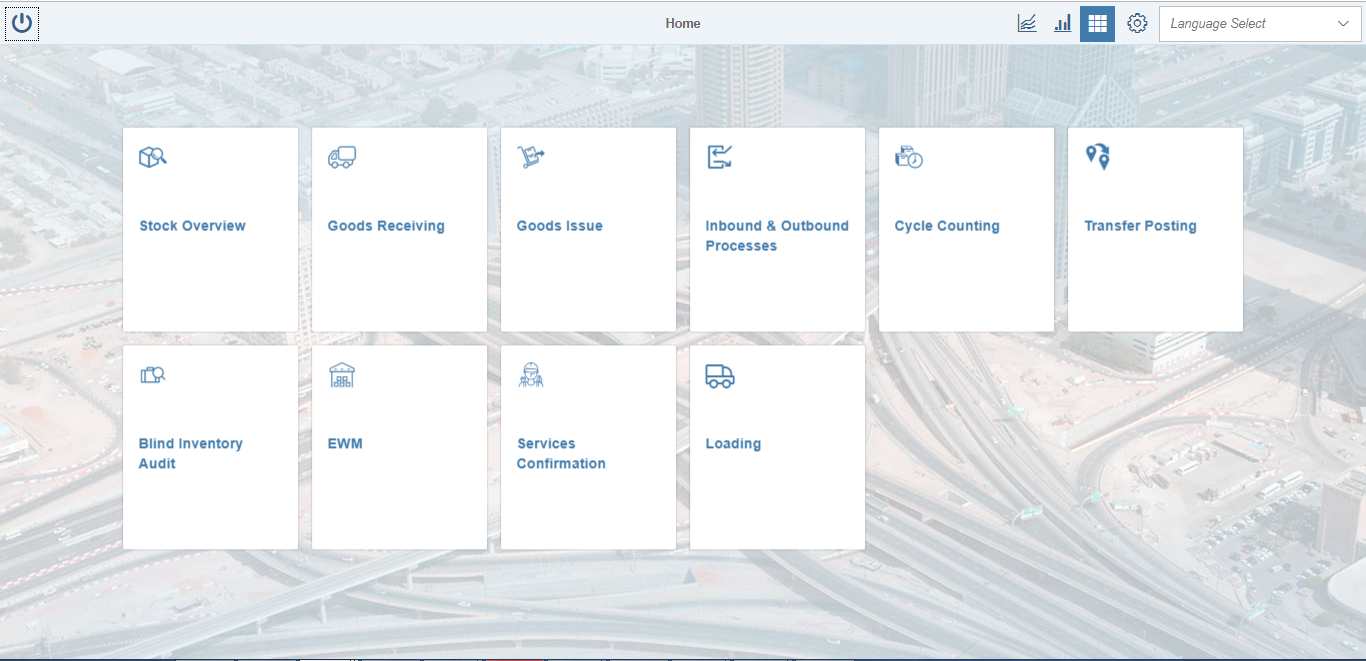Switch to the bar chart view
The width and height of the screenshot is (1366, 661).
tap(1062, 22)
